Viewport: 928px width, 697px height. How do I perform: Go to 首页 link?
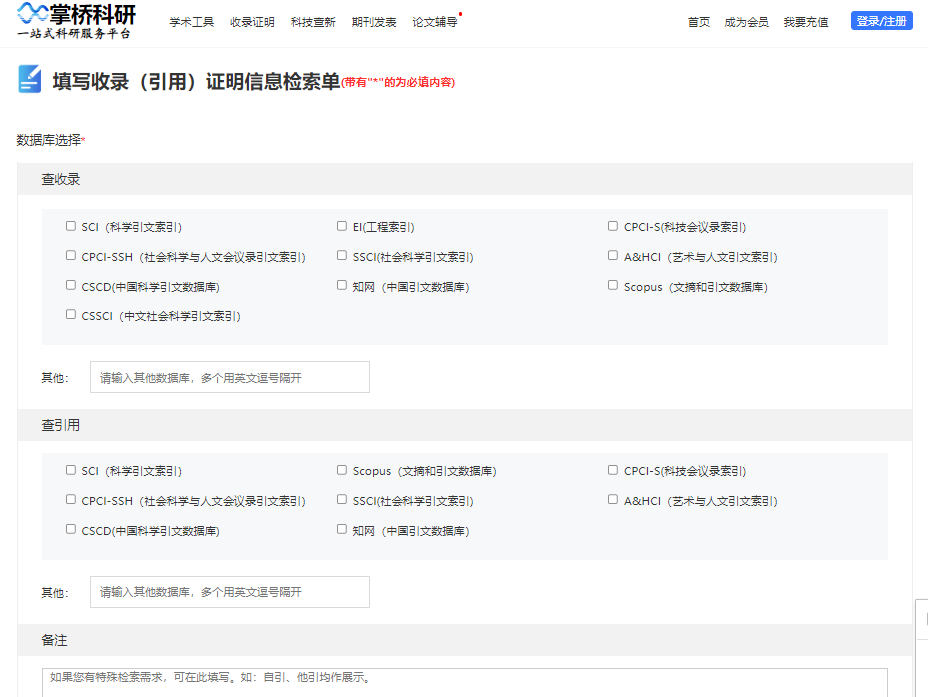[x=698, y=22]
